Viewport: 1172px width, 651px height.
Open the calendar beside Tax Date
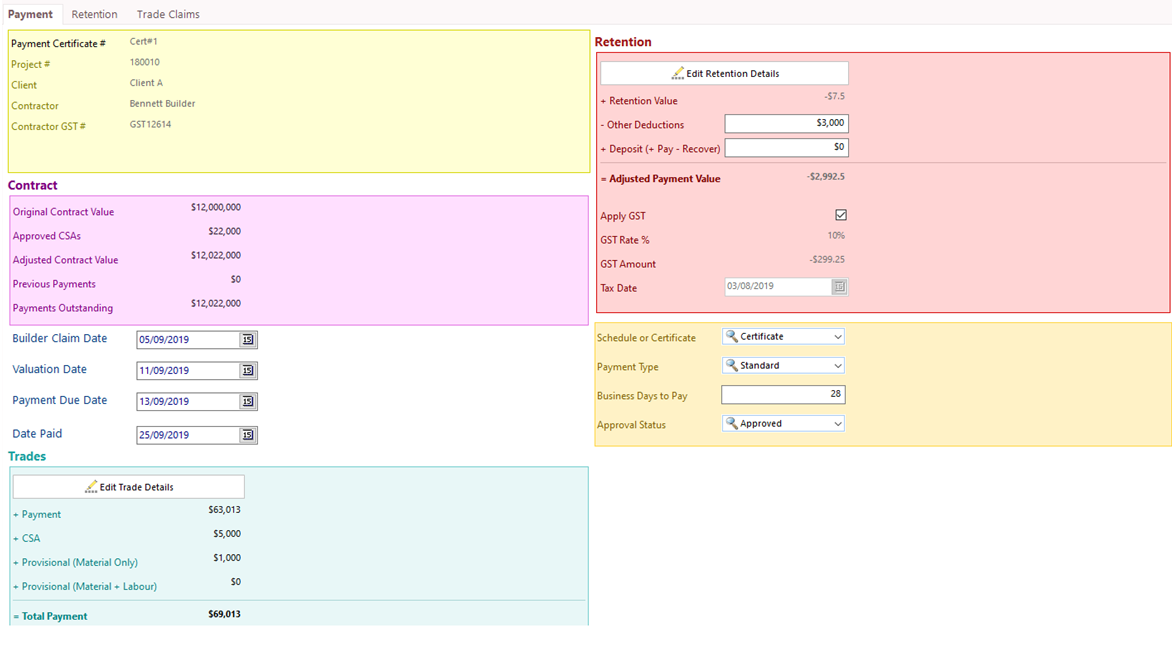click(x=838, y=287)
